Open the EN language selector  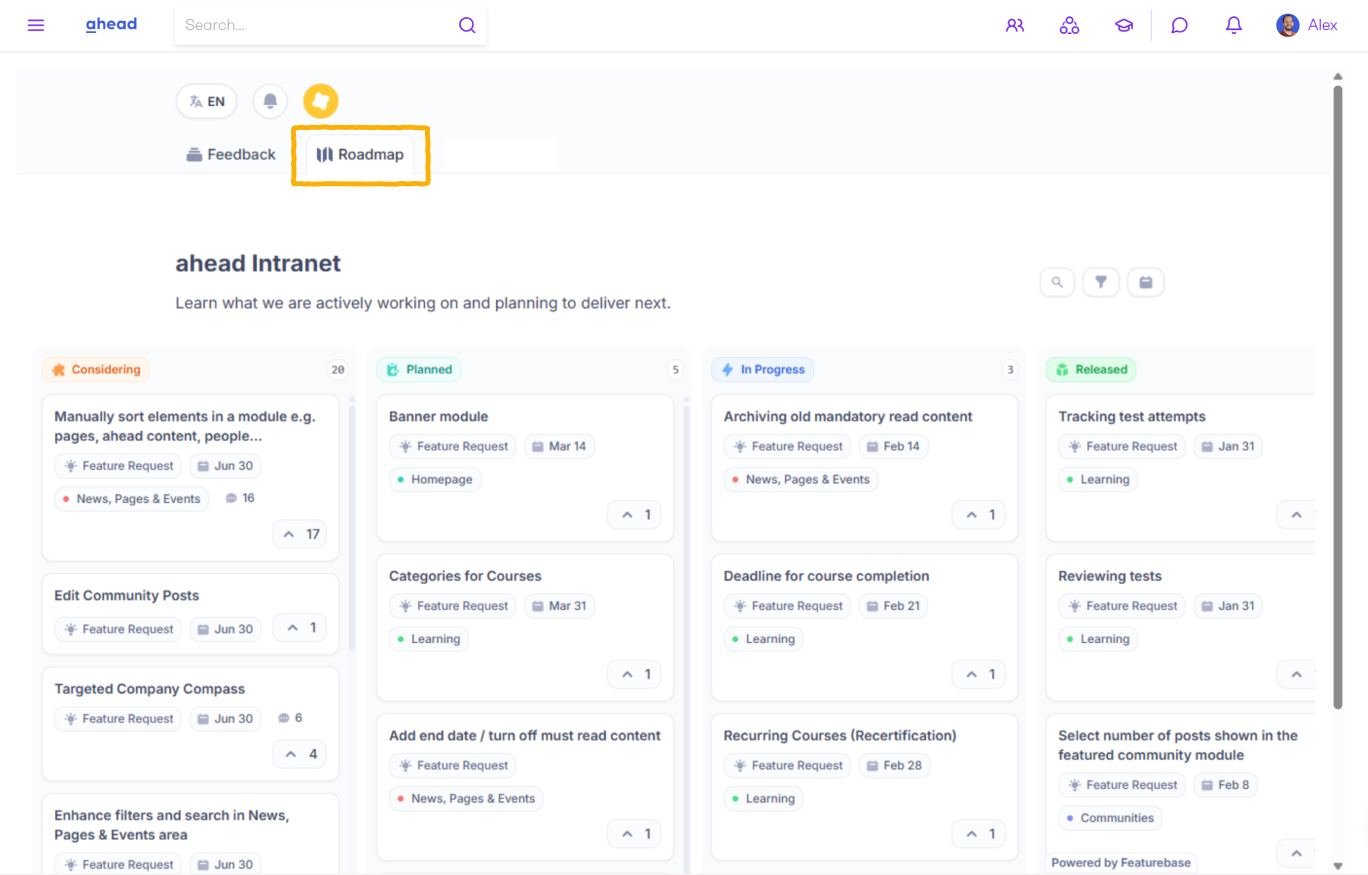[x=207, y=101]
